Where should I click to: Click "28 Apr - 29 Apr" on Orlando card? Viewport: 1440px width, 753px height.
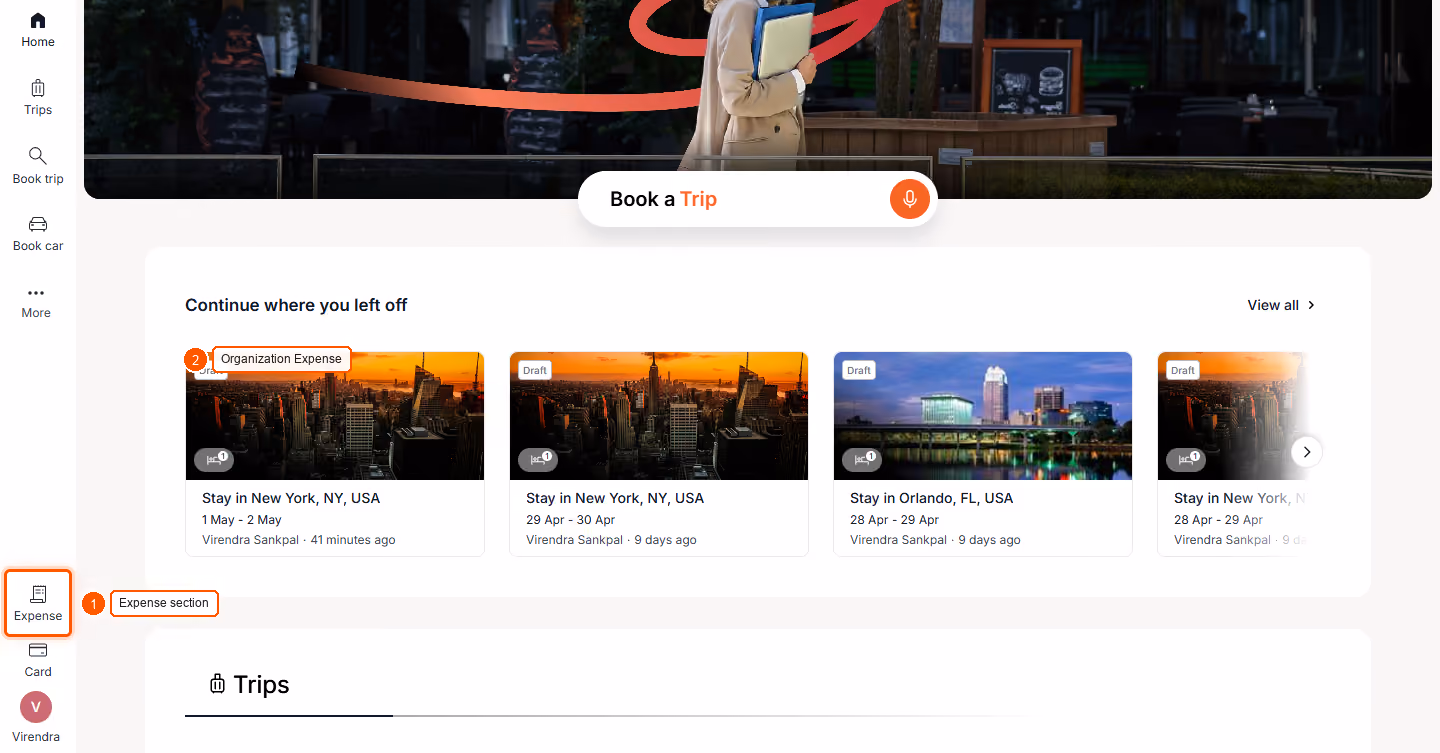(895, 520)
